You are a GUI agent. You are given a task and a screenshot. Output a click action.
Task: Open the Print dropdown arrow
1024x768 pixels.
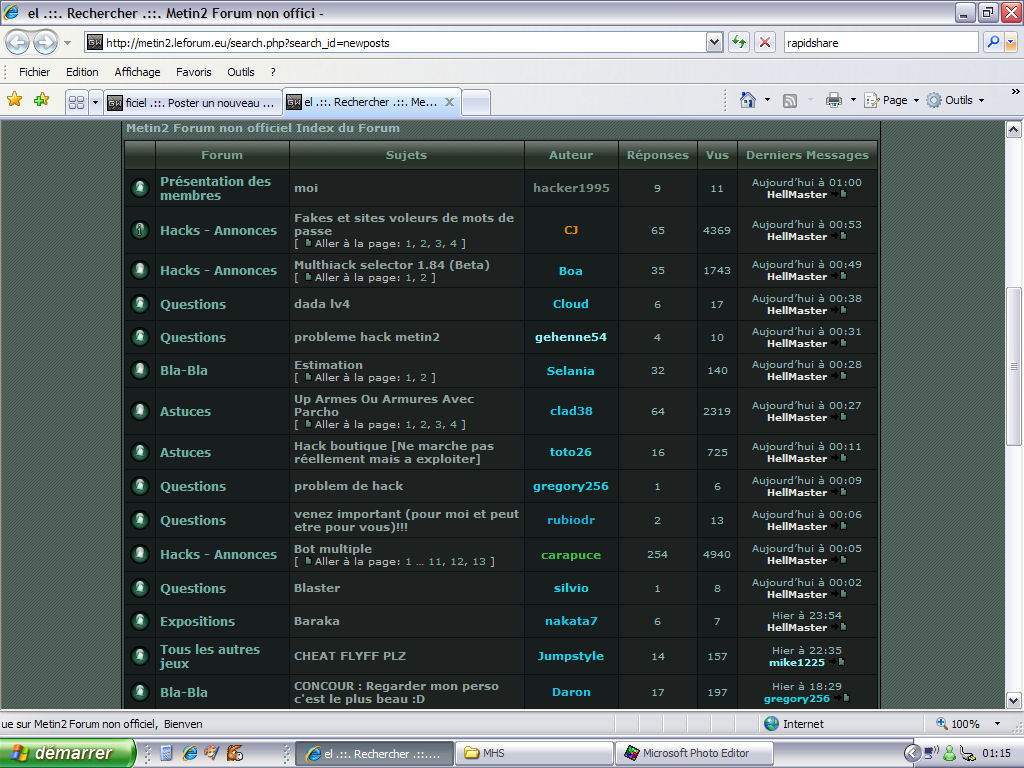click(853, 100)
